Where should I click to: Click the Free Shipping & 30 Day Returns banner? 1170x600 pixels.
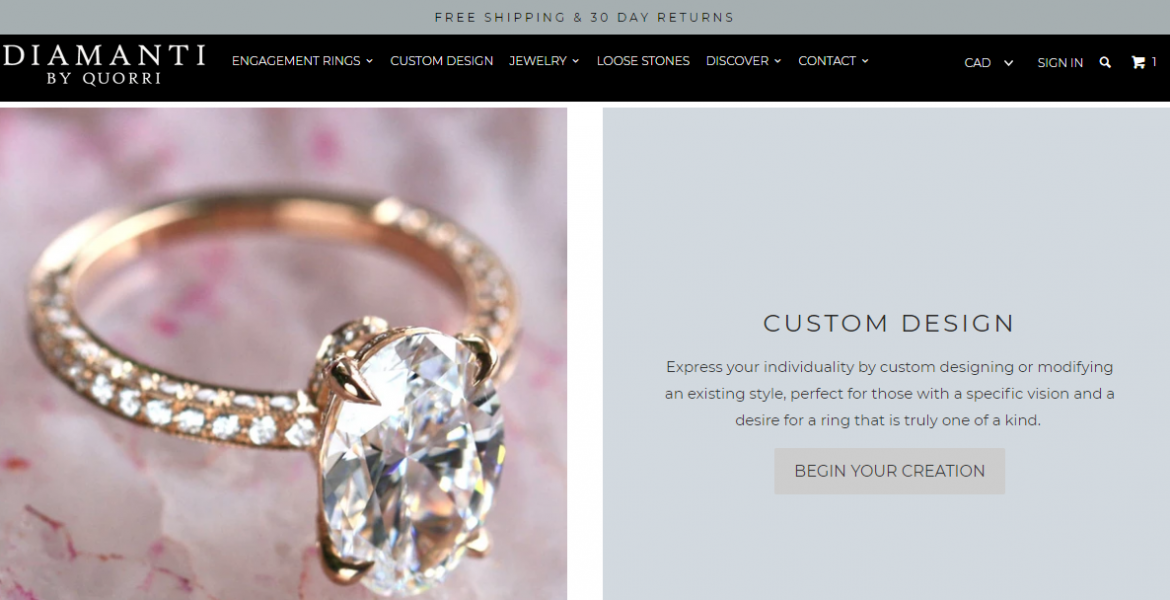(584, 17)
